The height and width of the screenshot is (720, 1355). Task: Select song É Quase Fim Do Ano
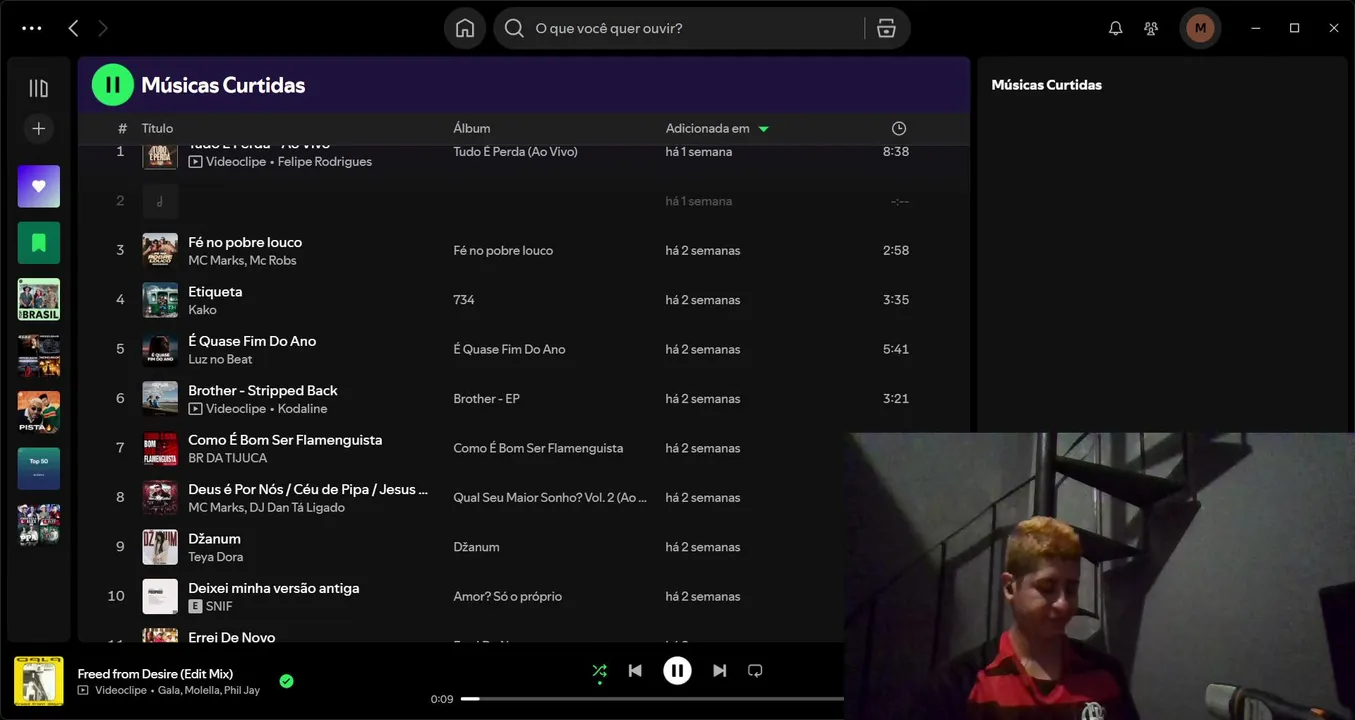click(252, 340)
